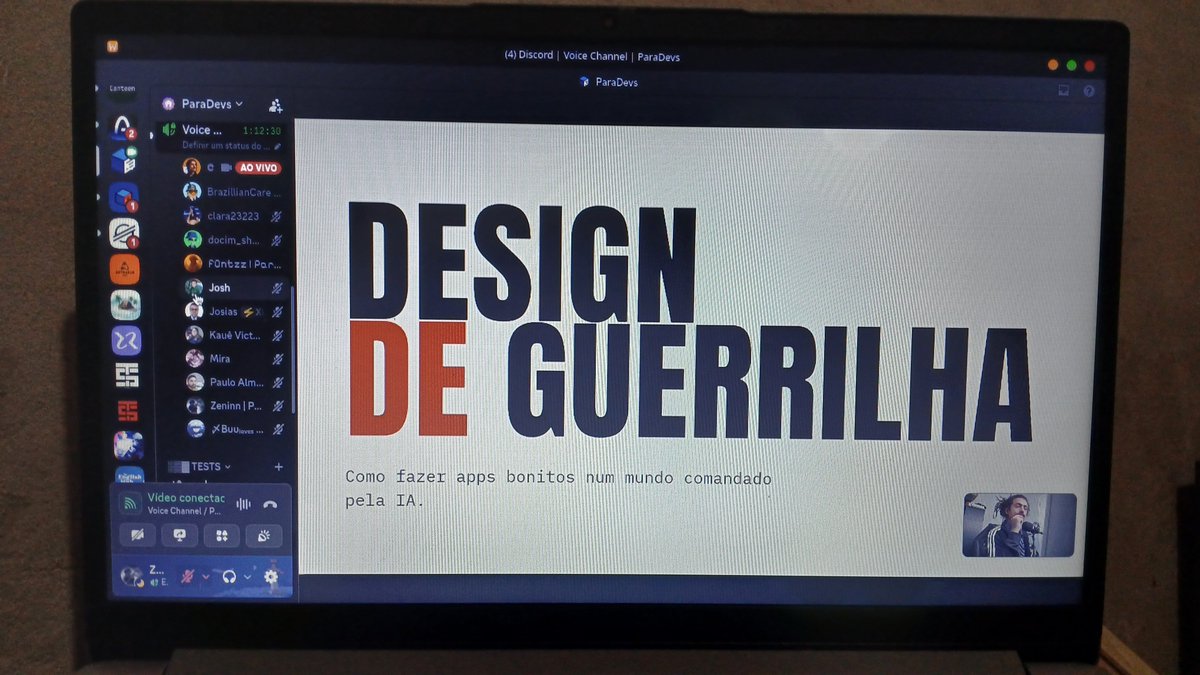Share your screen button

click(180, 535)
